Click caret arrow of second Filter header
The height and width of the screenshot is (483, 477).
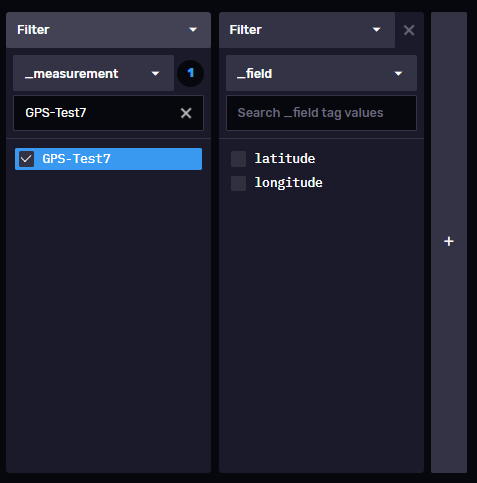click(x=377, y=30)
